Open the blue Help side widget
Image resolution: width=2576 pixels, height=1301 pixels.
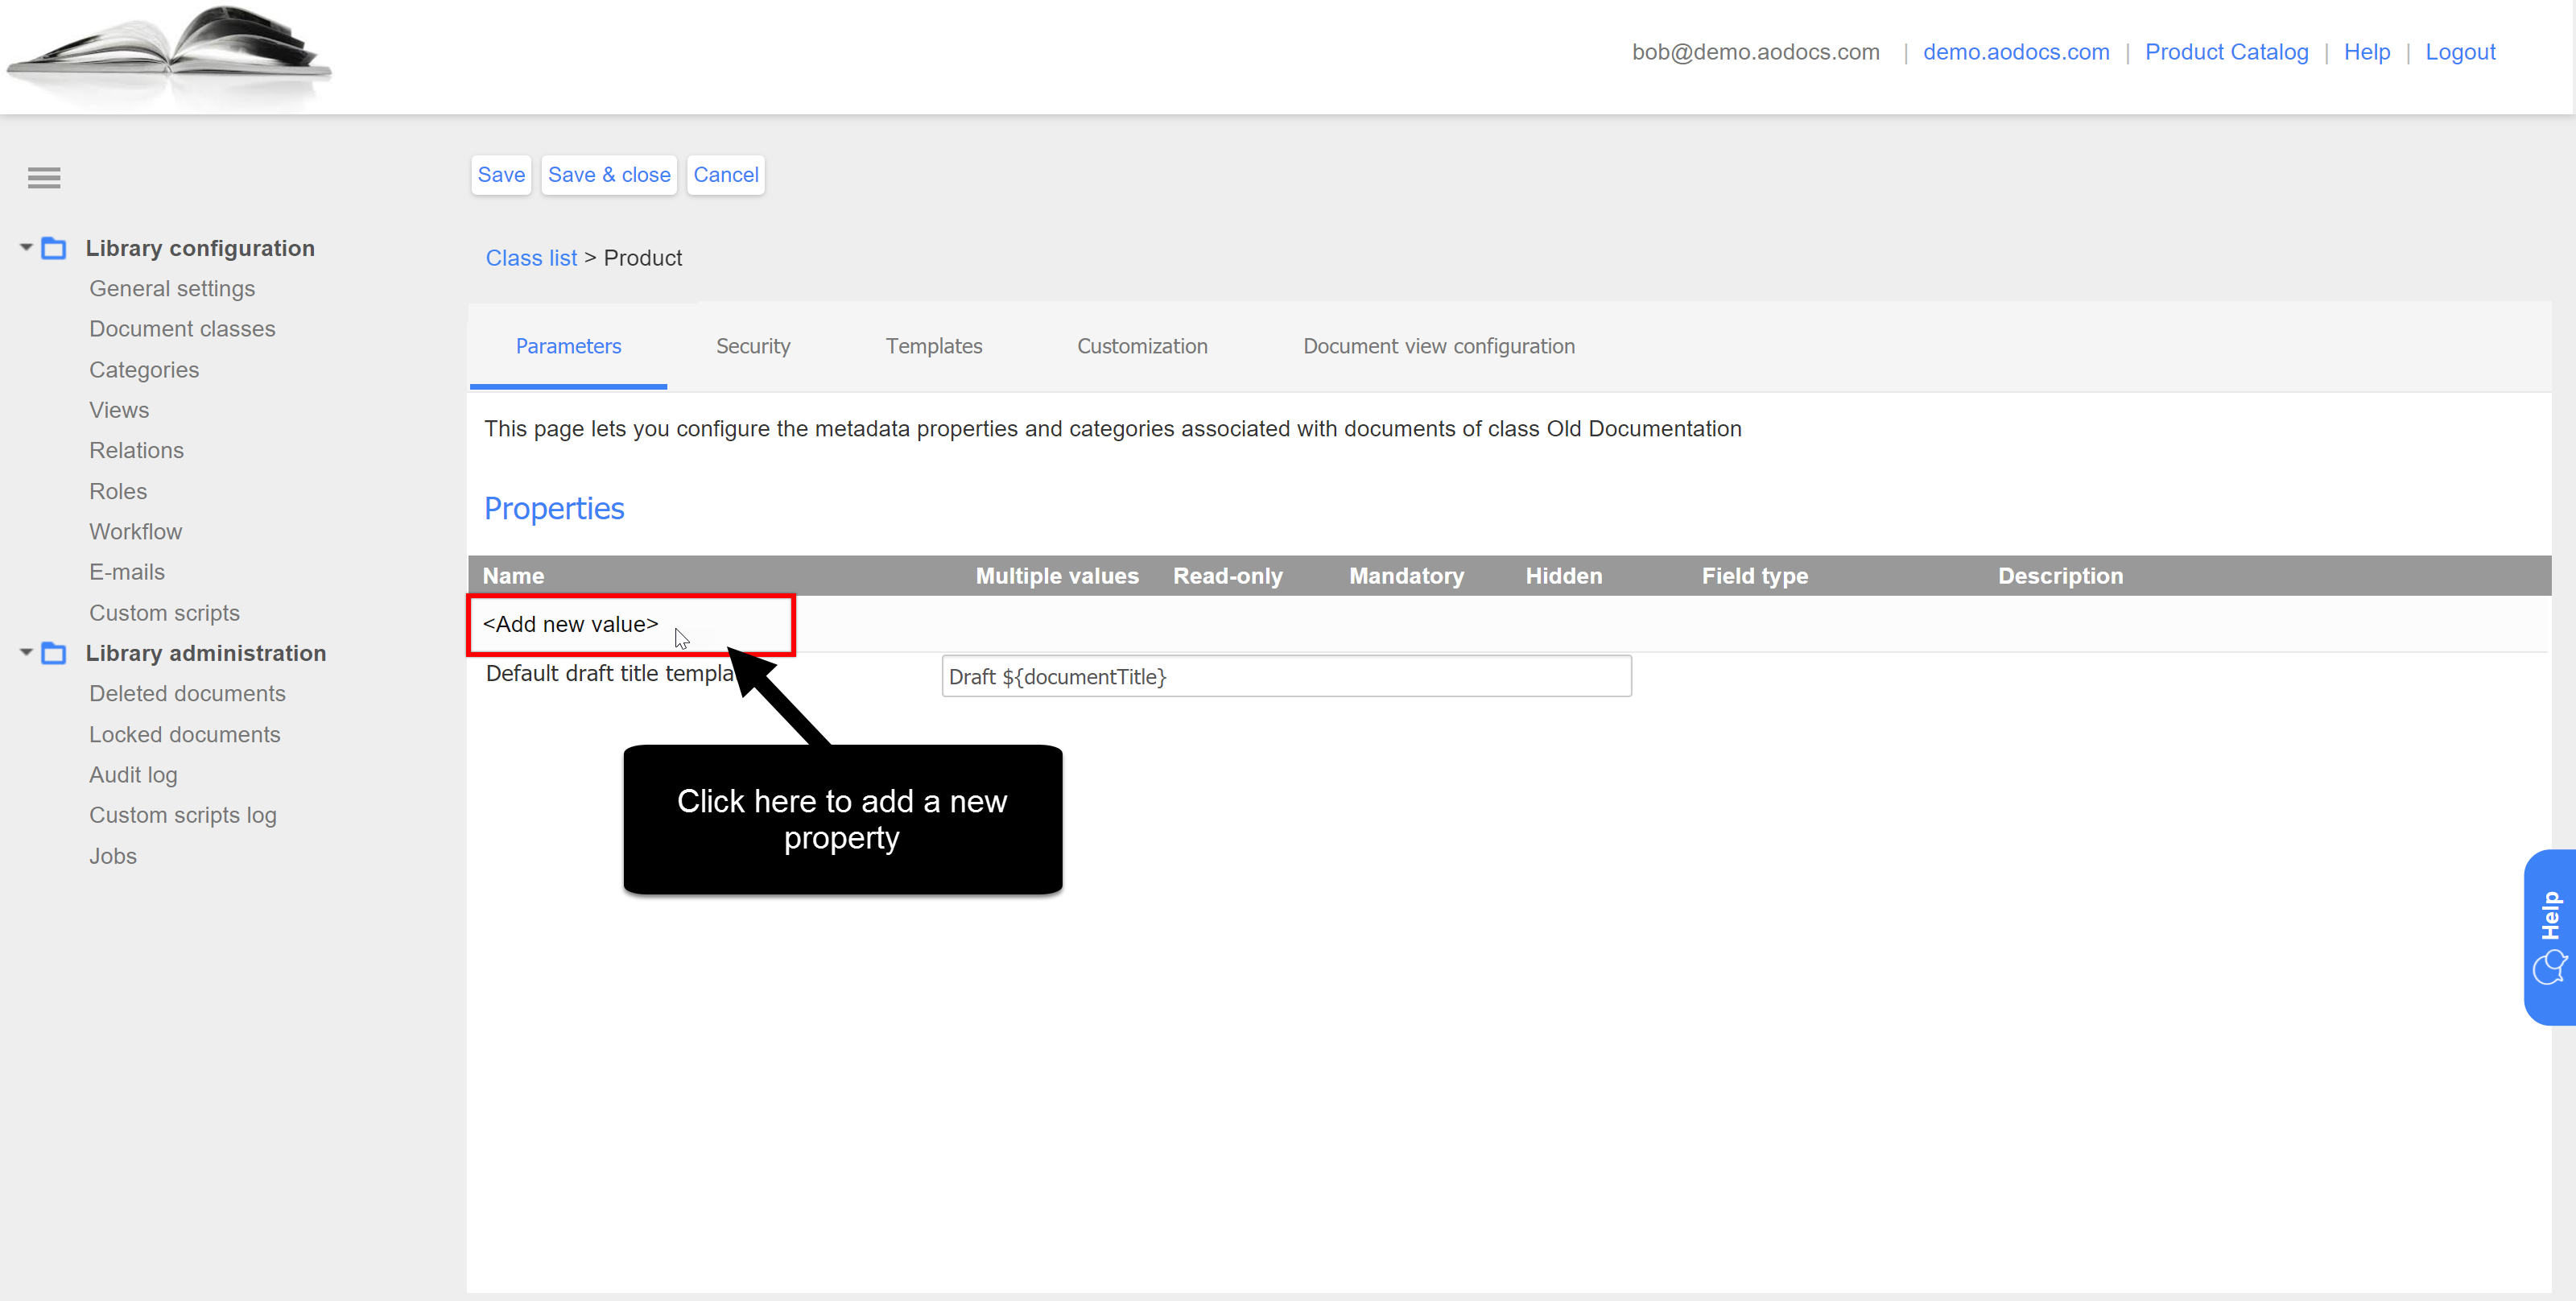click(2549, 937)
